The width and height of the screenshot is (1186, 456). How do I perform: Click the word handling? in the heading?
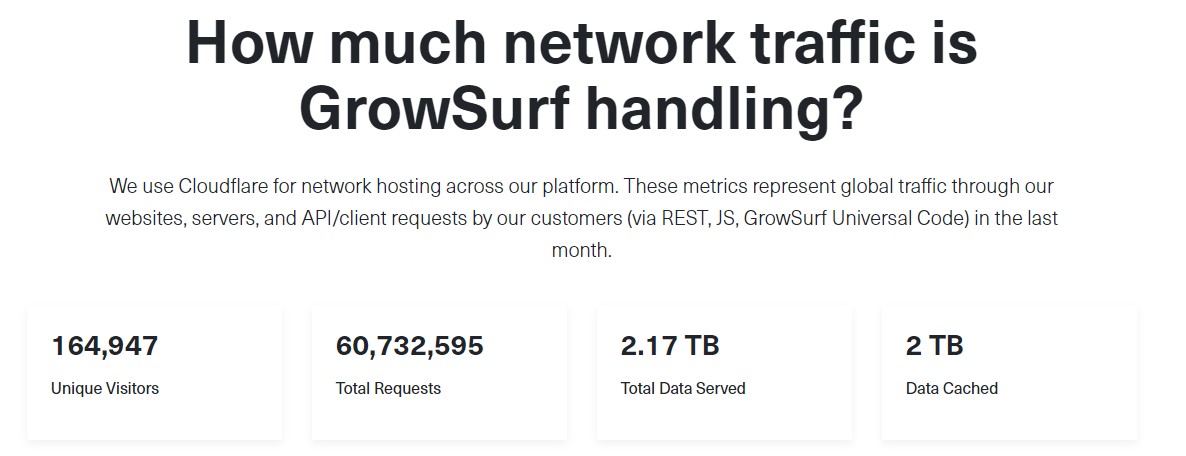724,108
